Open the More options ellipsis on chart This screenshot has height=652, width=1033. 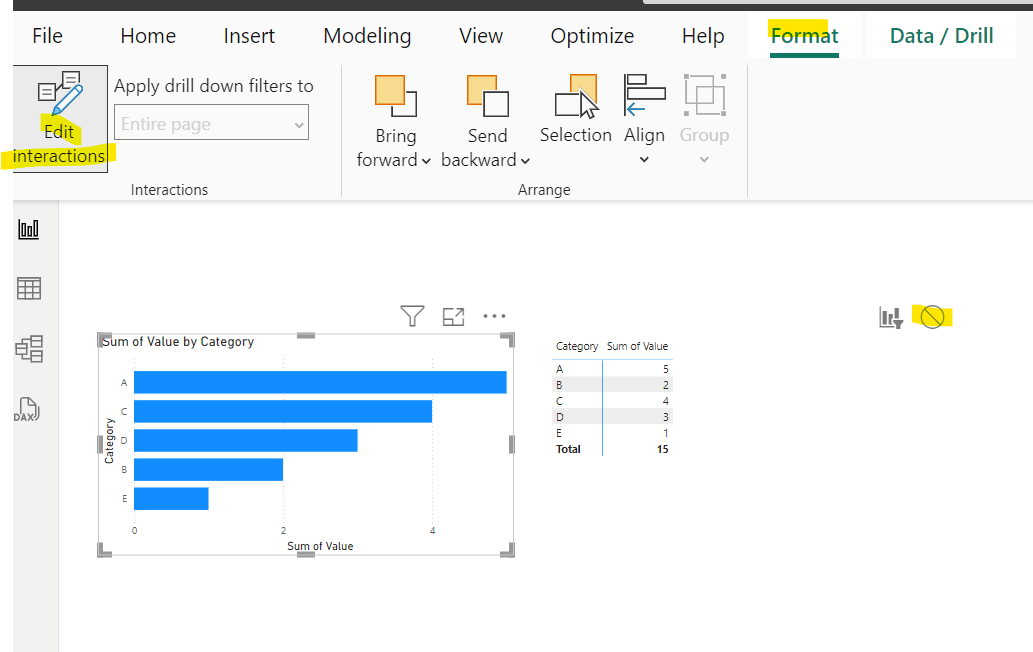(494, 316)
